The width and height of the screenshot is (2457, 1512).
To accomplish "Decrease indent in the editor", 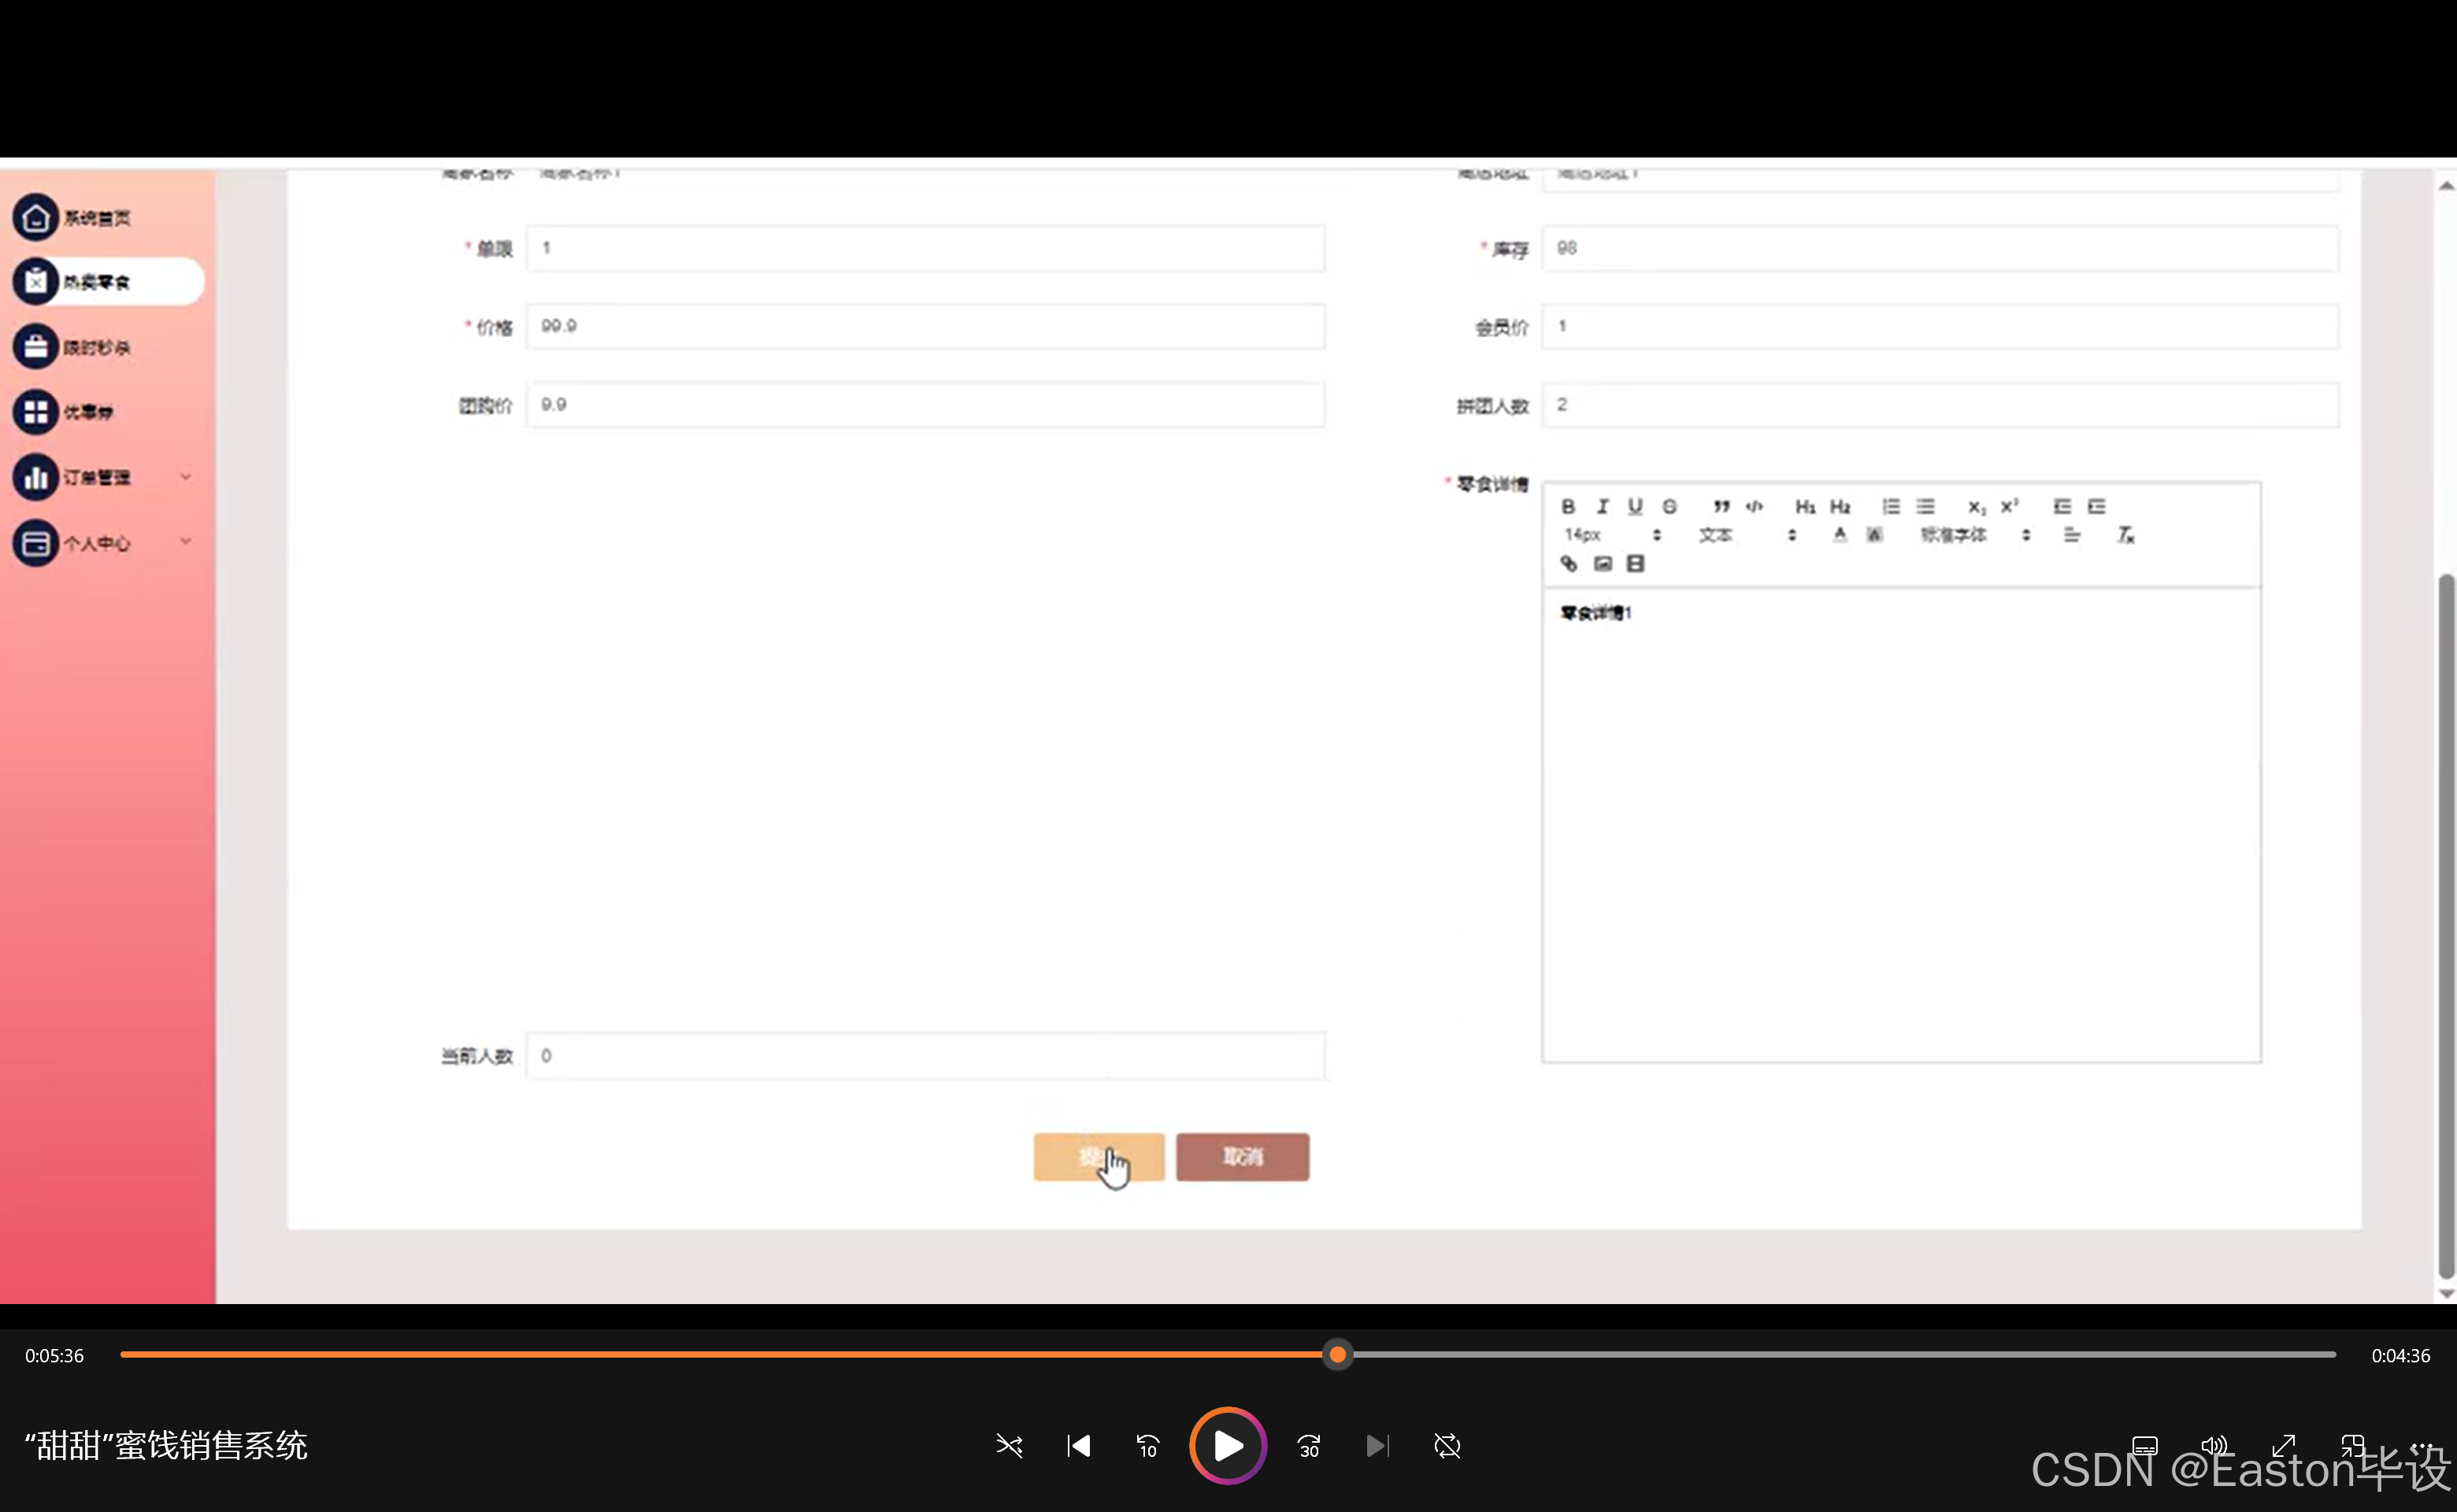I will pos(2062,506).
